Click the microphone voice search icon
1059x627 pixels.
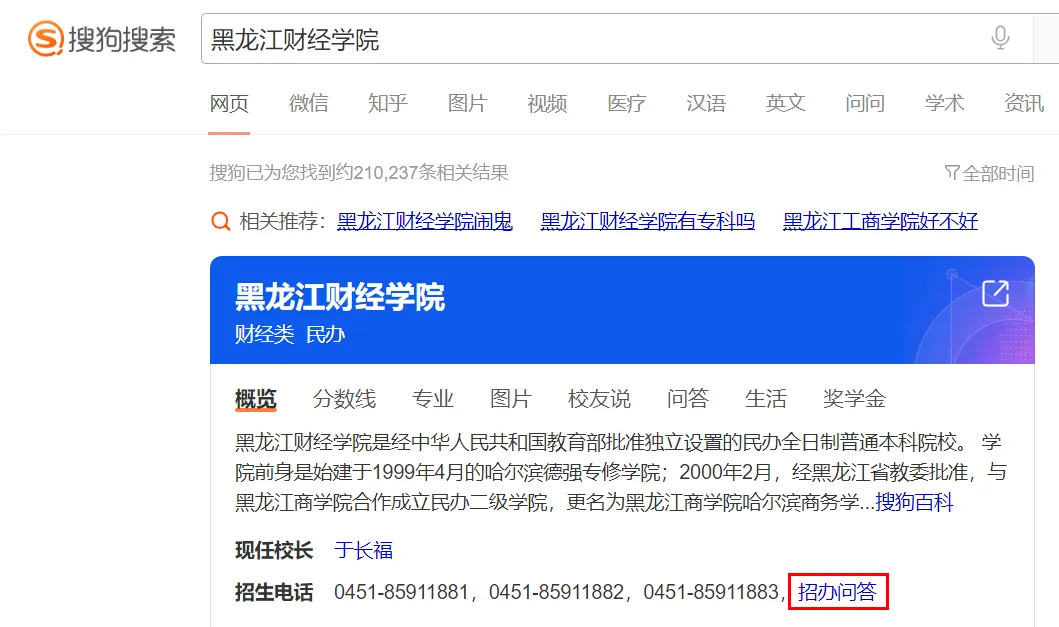pyautogui.click(x=1000, y=39)
